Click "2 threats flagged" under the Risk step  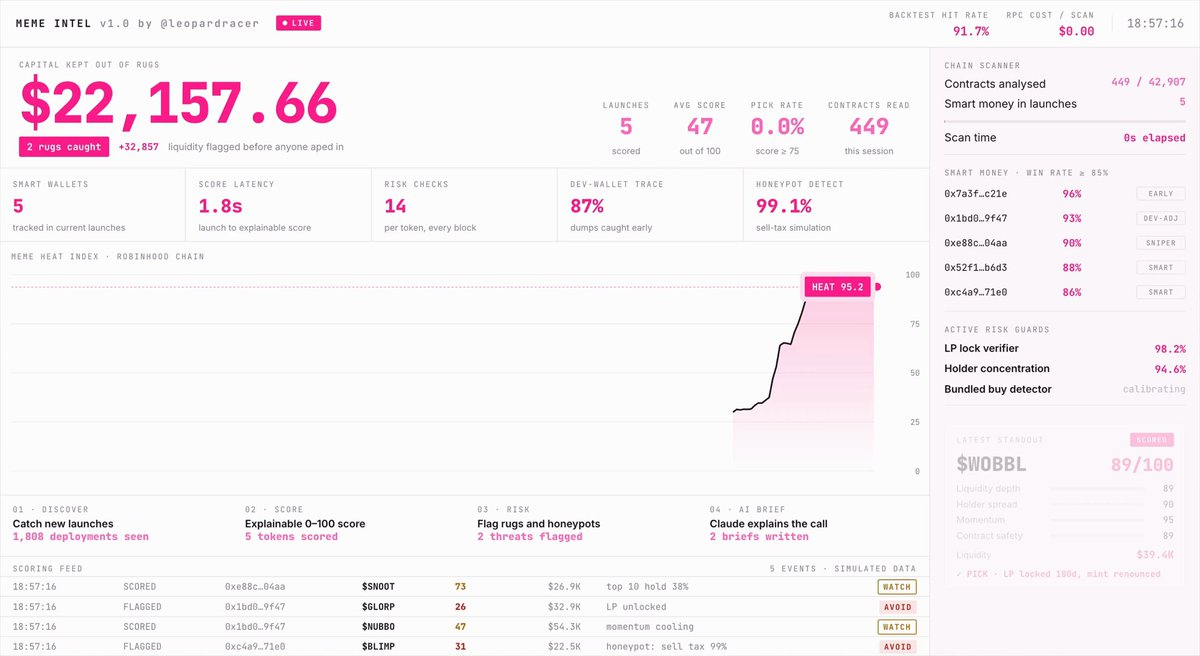(x=530, y=537)
